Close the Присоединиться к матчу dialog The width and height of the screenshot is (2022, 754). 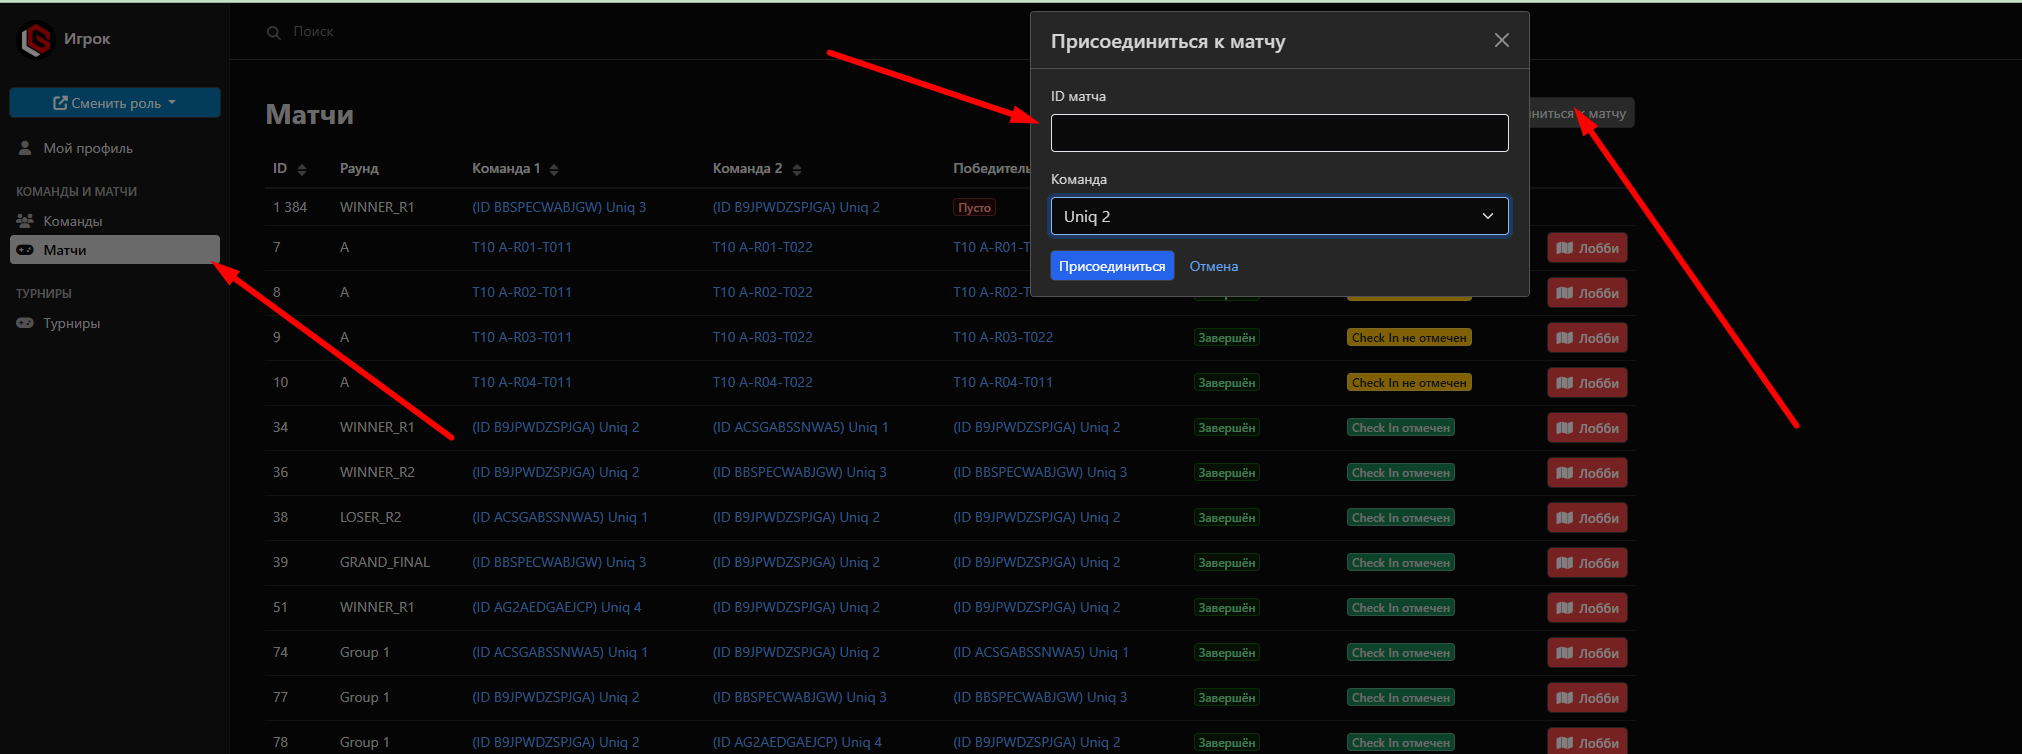click(x=1501, y=40)
